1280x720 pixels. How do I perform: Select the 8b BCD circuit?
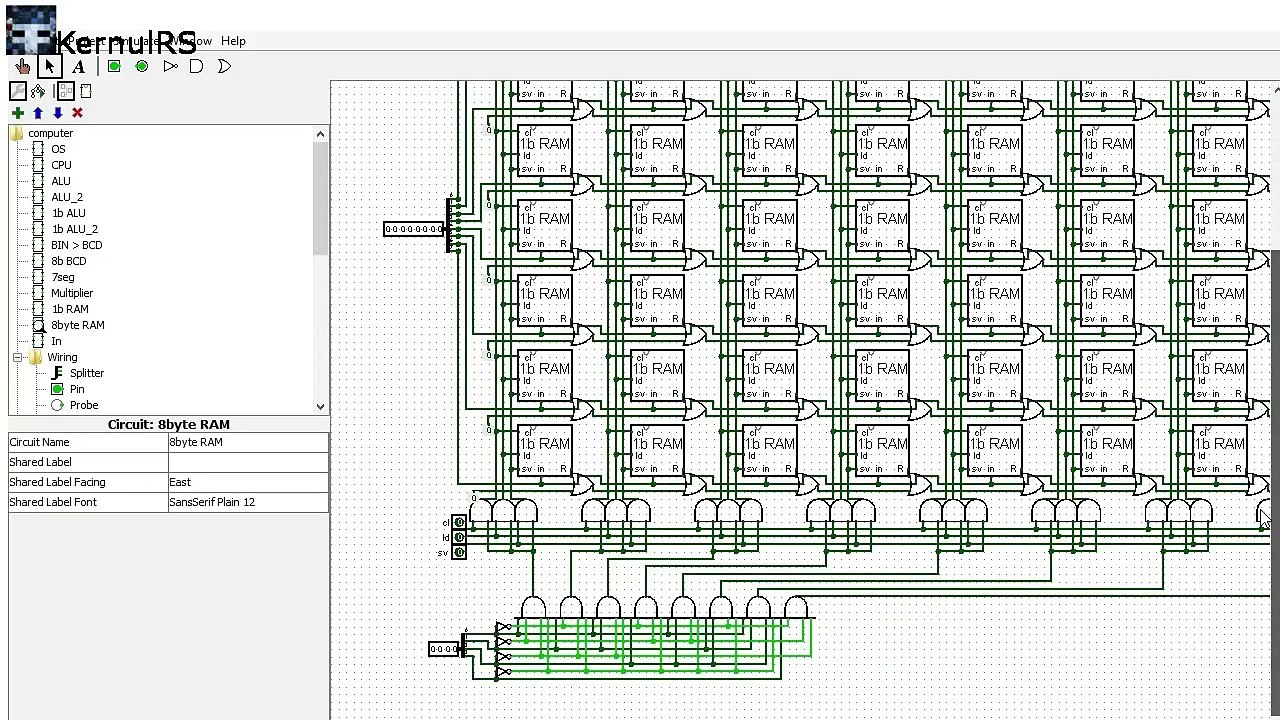click(x=69, y=261)
